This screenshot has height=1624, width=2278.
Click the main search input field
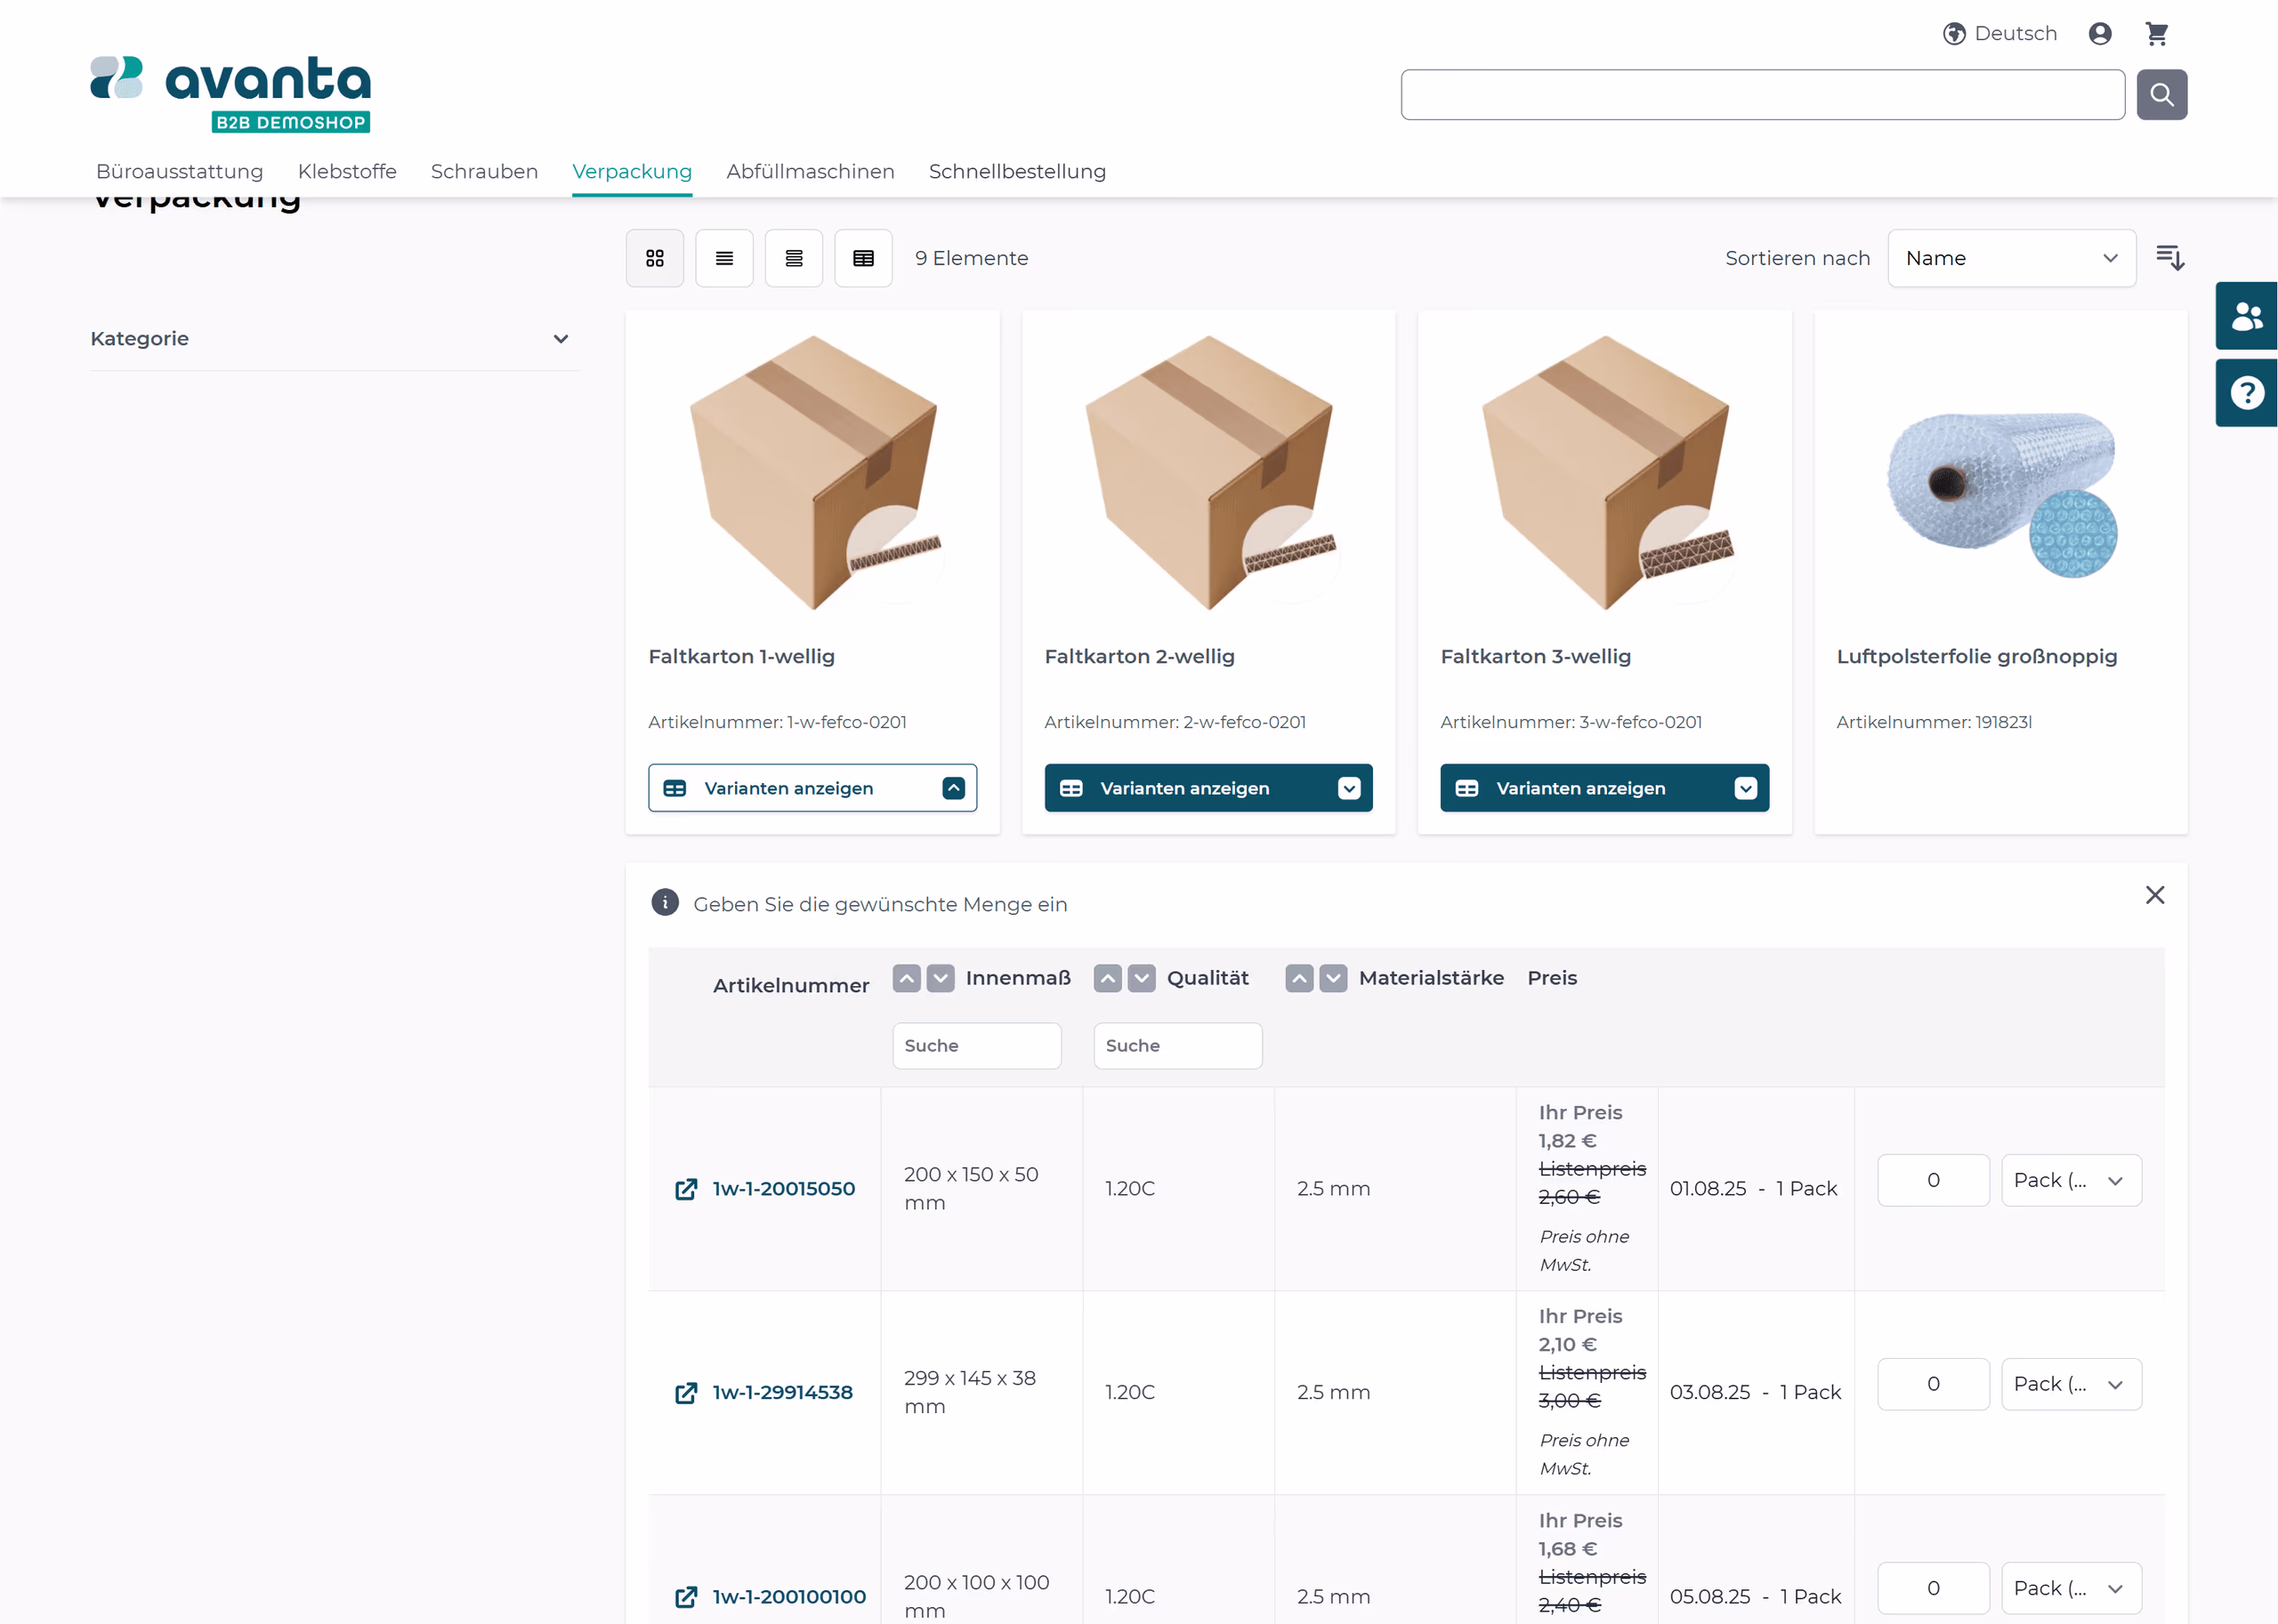click(x=1762, y=95)
